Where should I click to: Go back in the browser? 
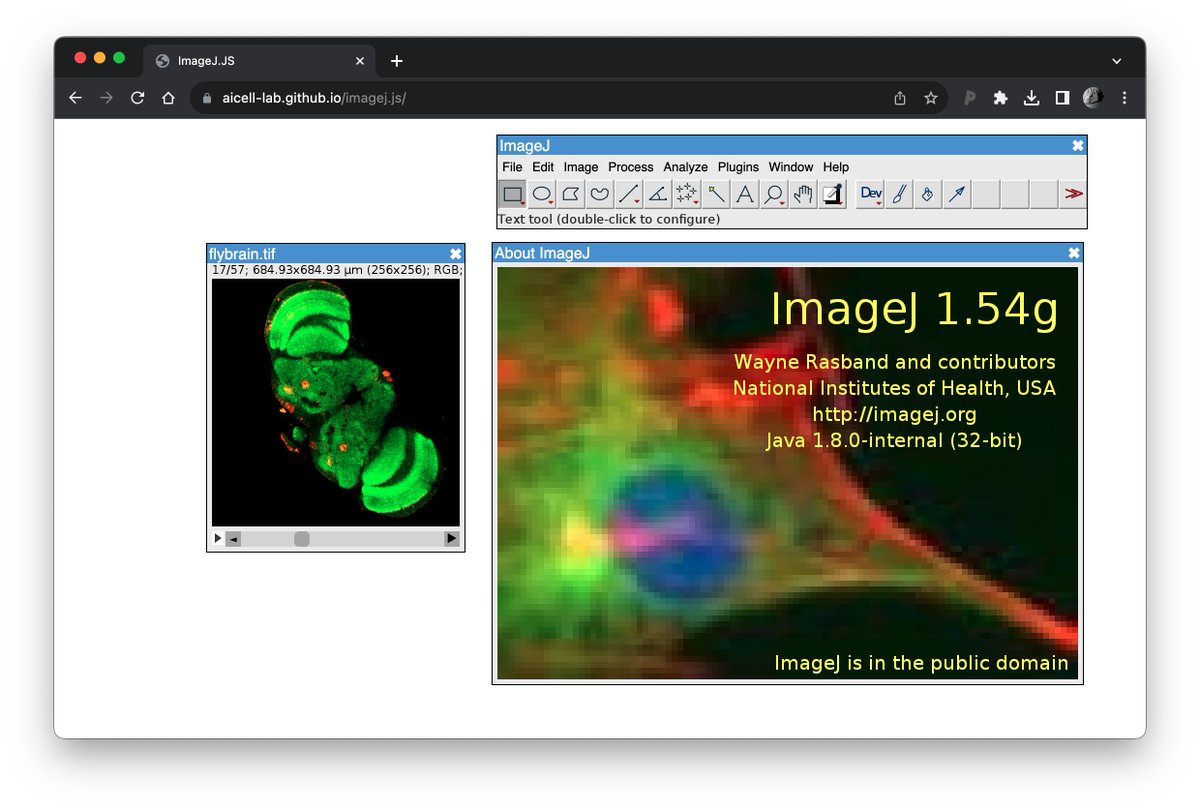(75, 98)
